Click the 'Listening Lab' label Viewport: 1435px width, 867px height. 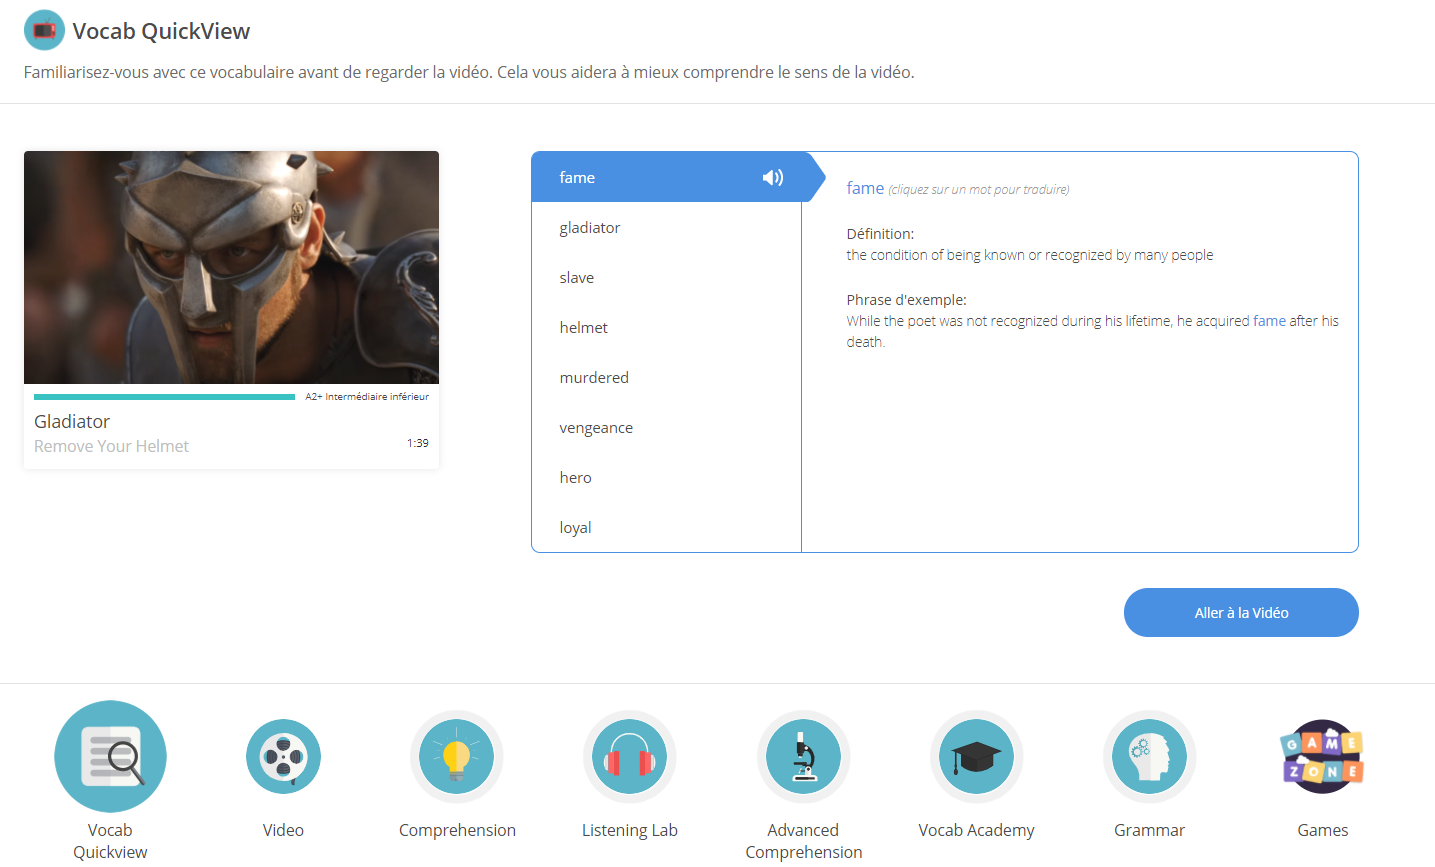(x=630, y=830)
